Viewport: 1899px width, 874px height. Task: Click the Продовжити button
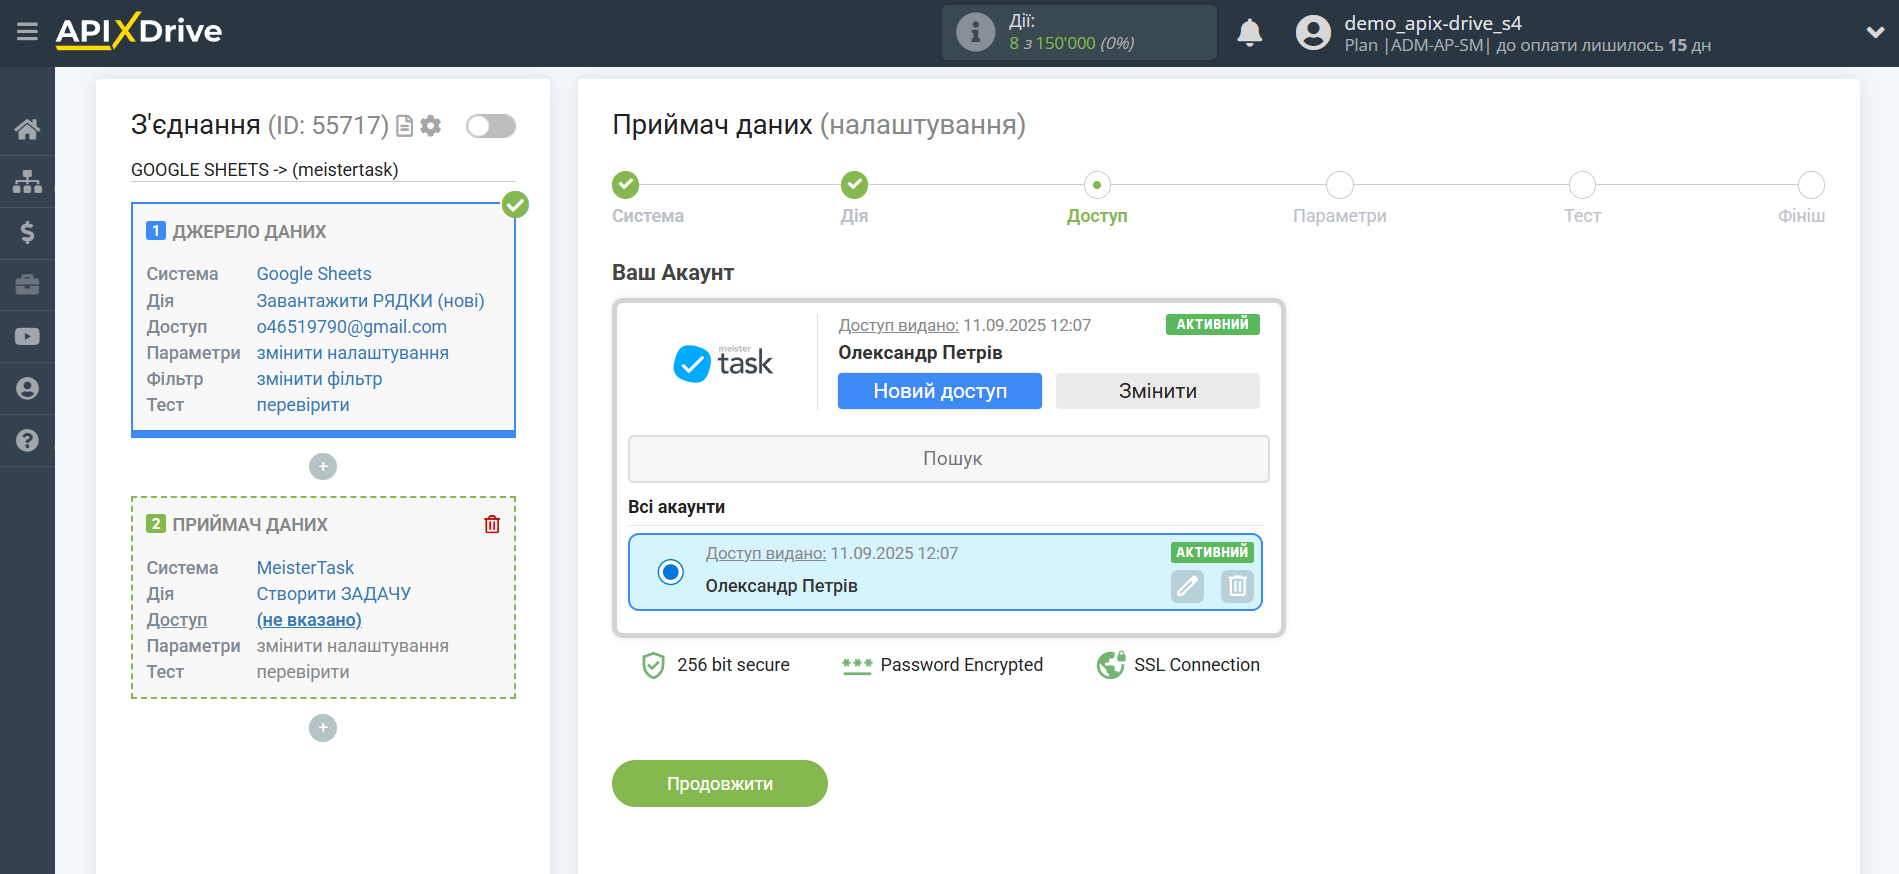[719, 784]
